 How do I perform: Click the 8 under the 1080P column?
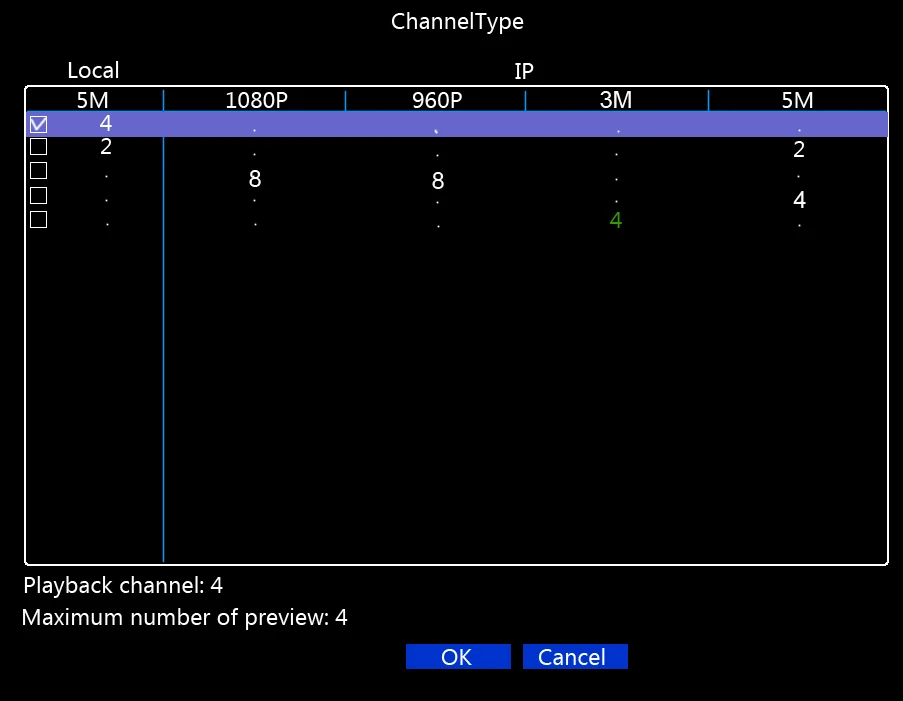click(x=255, y=179)
